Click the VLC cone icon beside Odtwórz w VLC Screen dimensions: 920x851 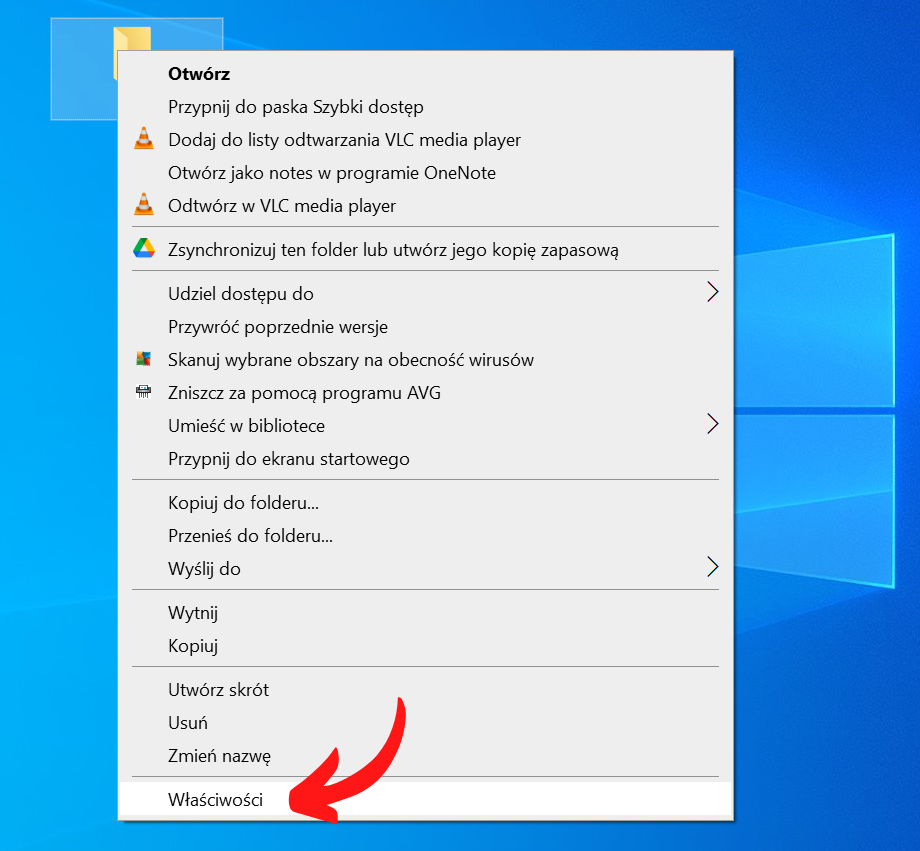point(144,204)
